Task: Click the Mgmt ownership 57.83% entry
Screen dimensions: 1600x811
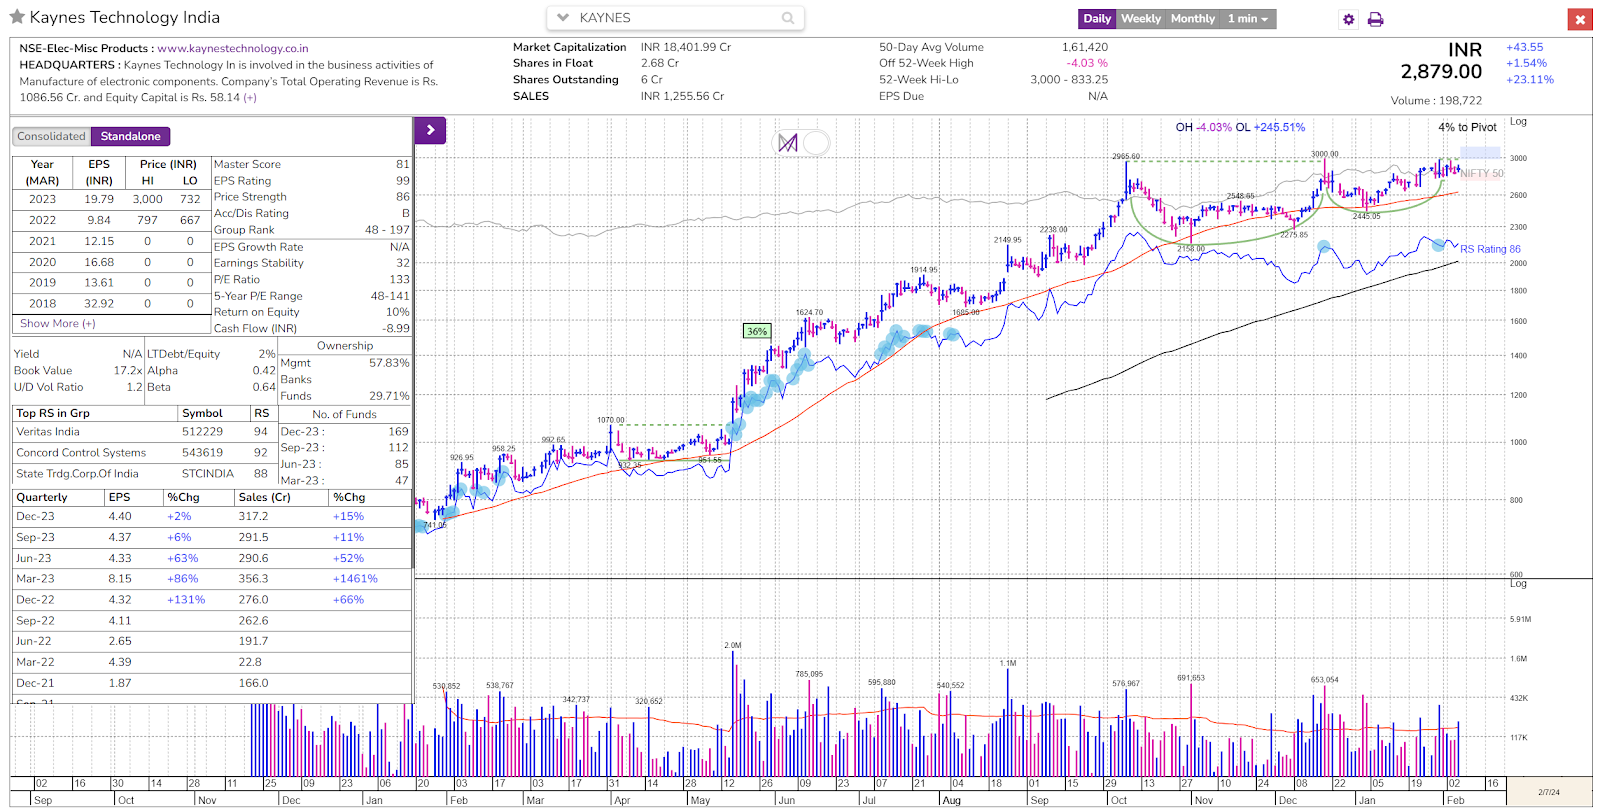Action: coord(345,363)
